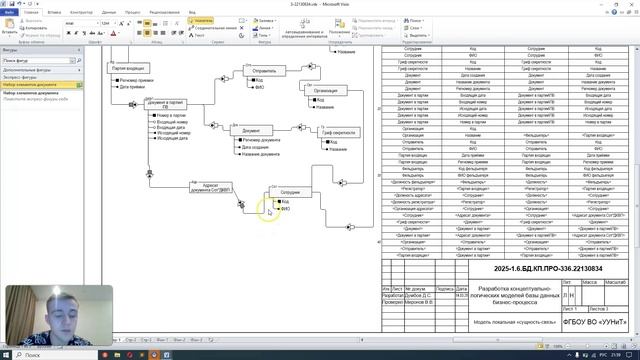Click the blue Help question mark icon
This screenshot has width=640, height=360.
click(x=614, y=12)
